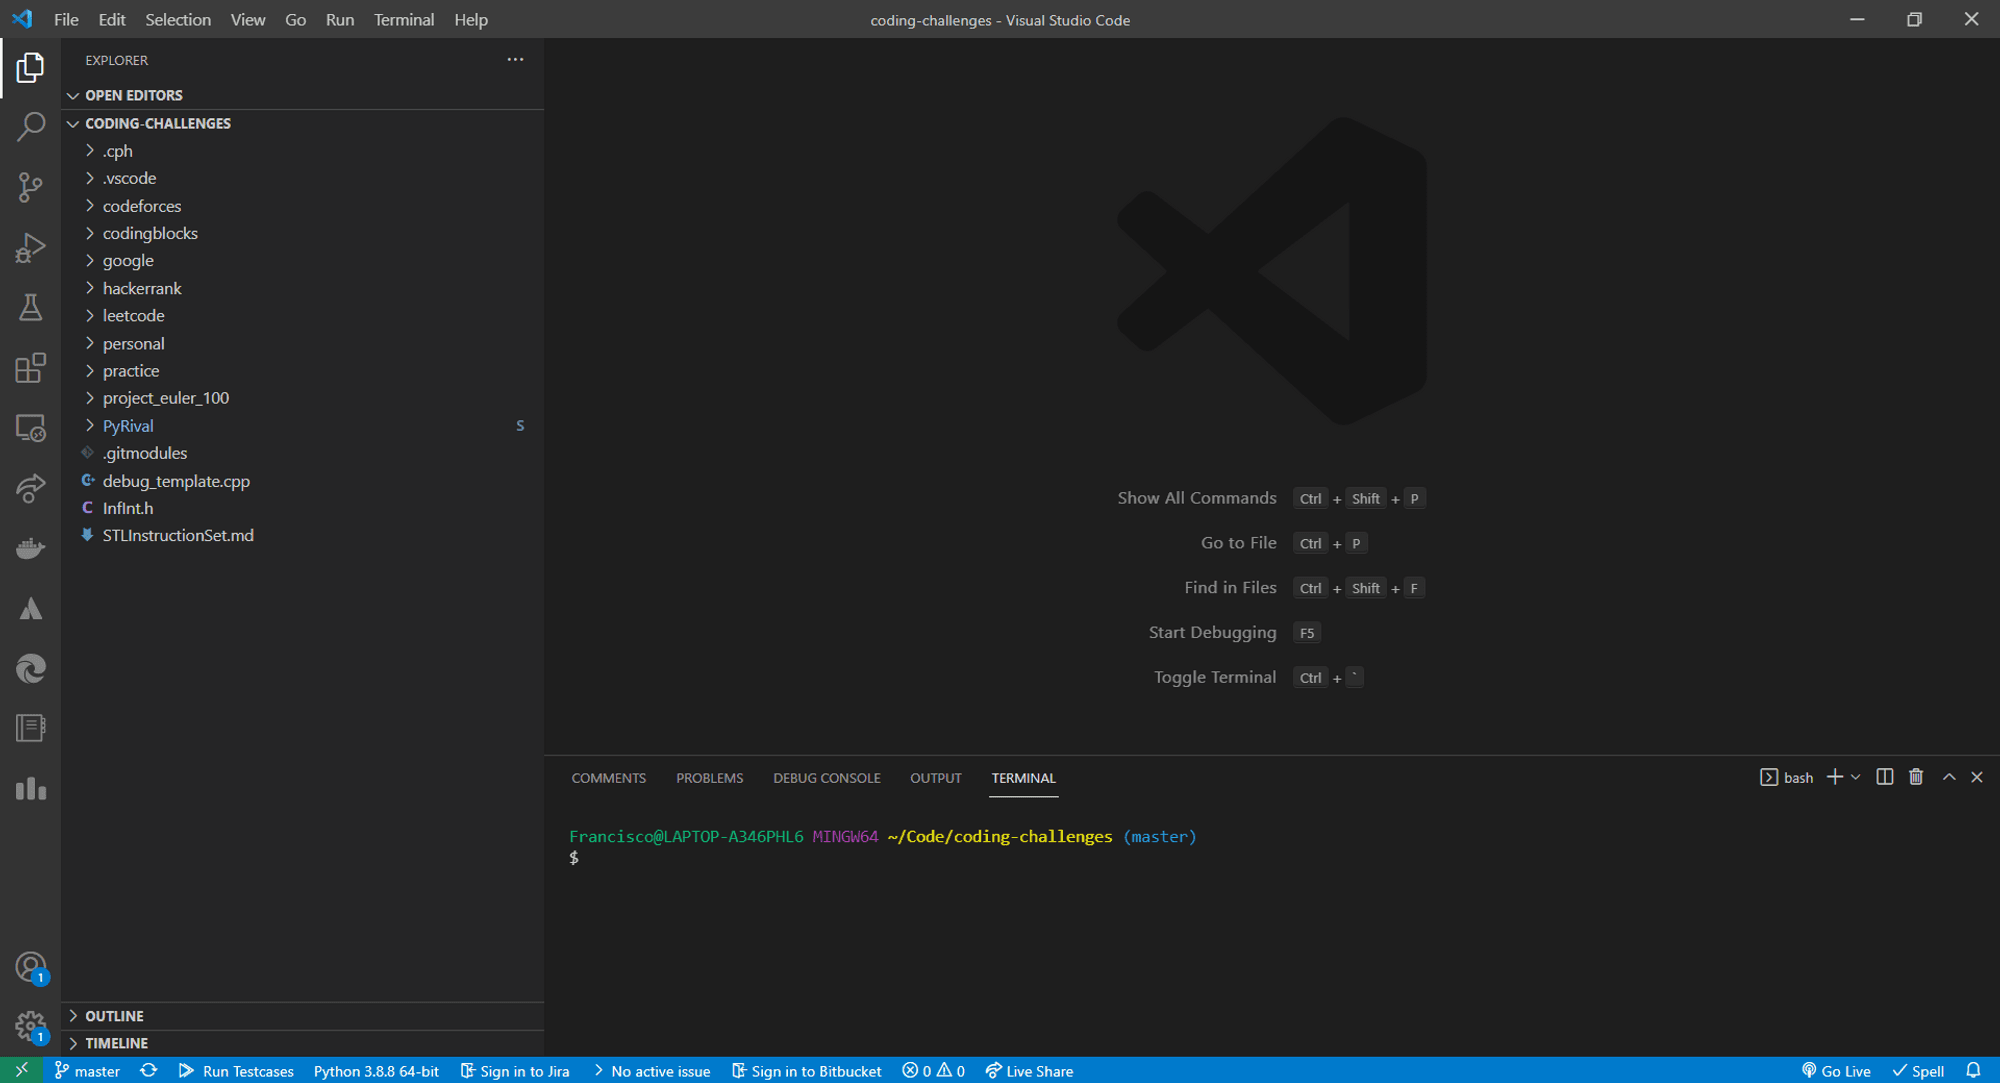Open the Search view
The width and height of the screenshot is (2000, 1083).
coord(31,127)
